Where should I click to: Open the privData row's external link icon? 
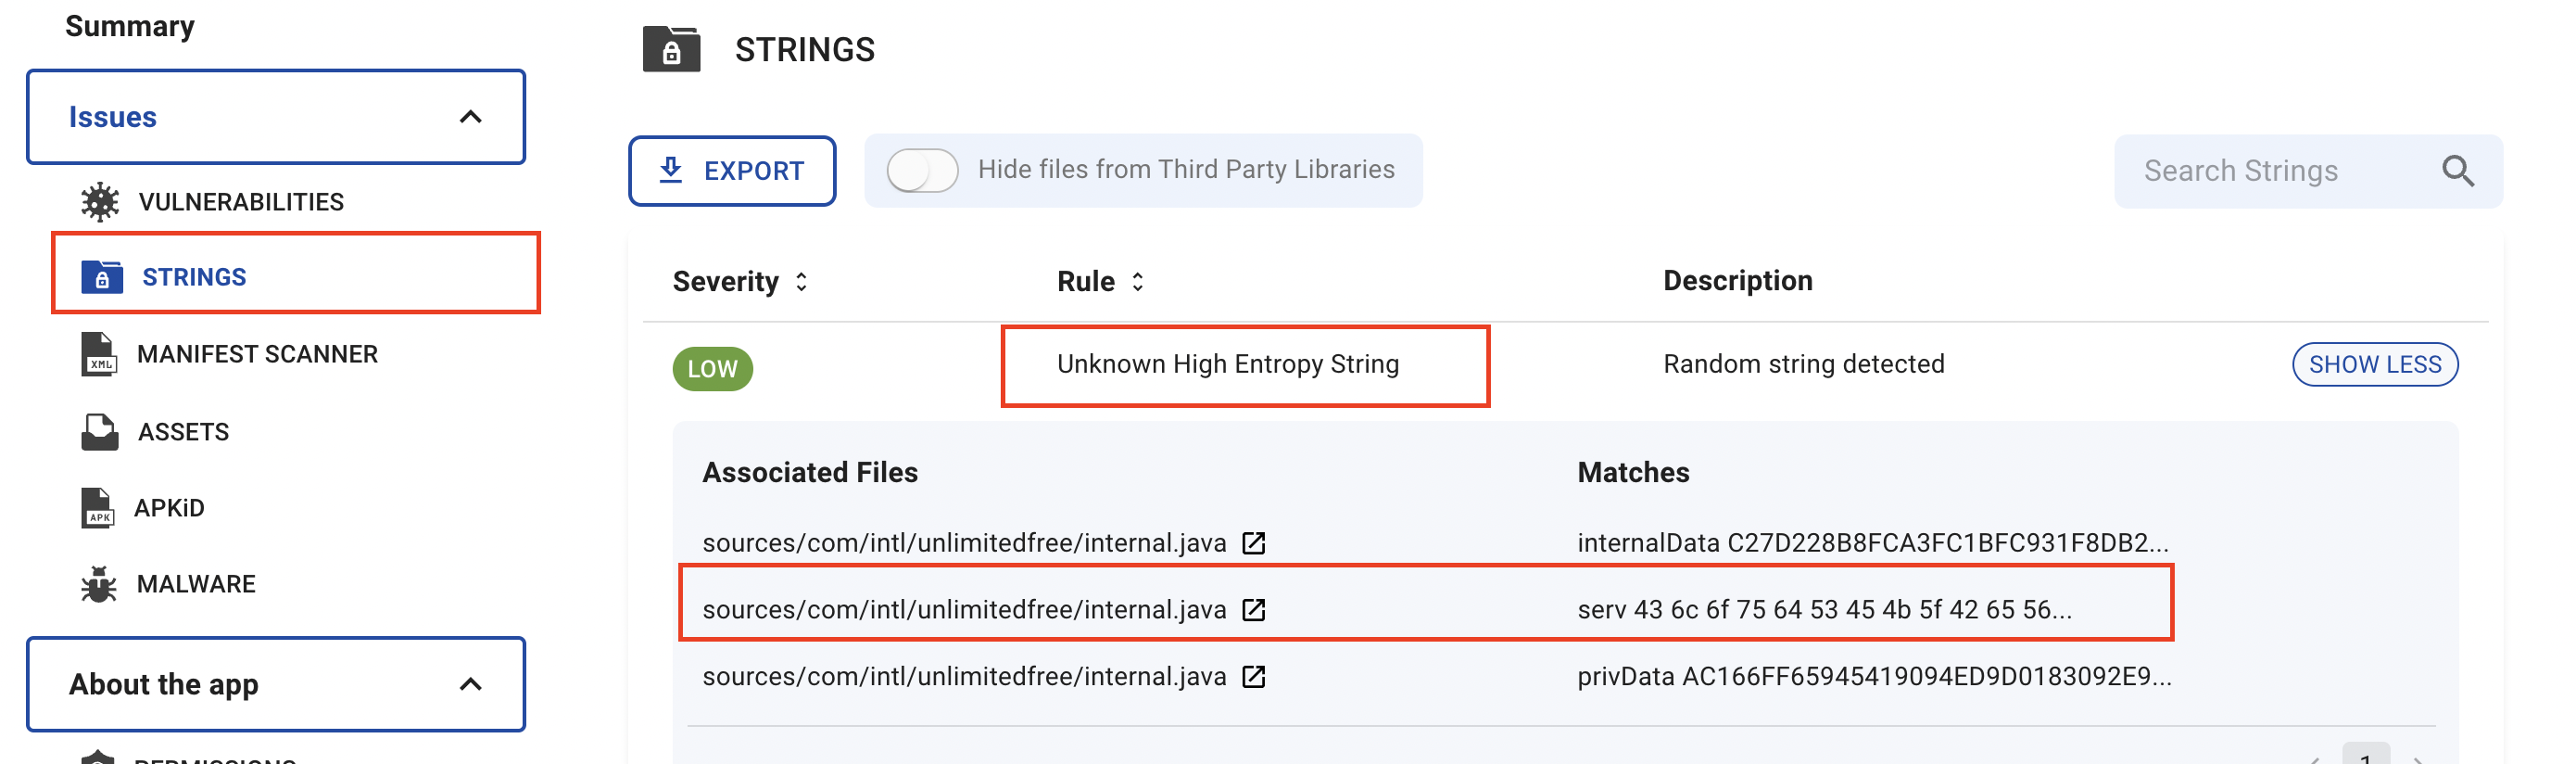pyautogui.click(x=1253, y=677)
